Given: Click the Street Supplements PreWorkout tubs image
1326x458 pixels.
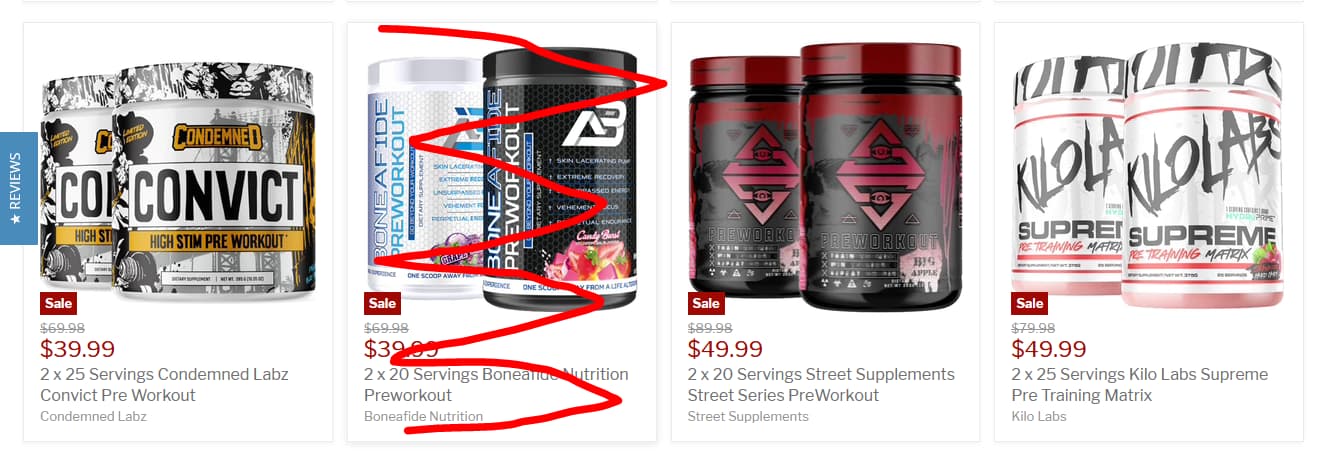Looking at the screenshot, I should (x=826, y=178).
